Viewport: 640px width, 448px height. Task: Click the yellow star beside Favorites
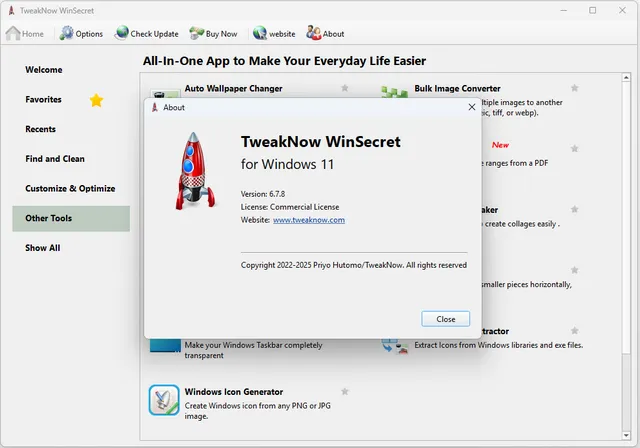(x=96, y=100)
